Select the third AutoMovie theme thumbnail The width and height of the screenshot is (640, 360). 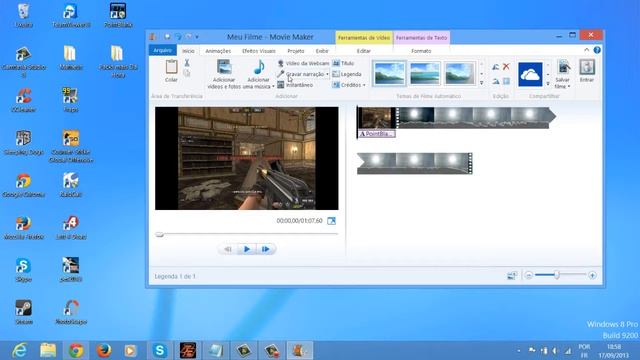pyautogui.click(x=460, y=73)
